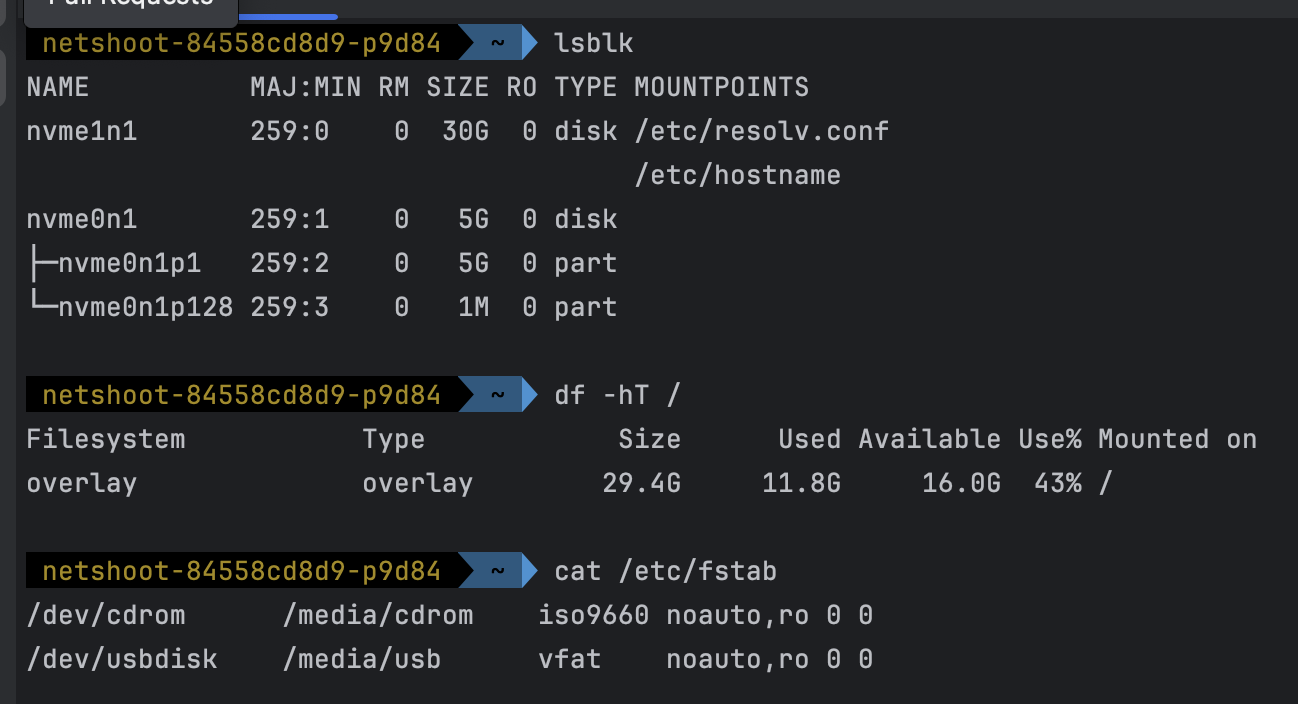Click the nvme1n1 disk name
The height and width of the screenshot is (704, 1298).
tap(81, 131)
